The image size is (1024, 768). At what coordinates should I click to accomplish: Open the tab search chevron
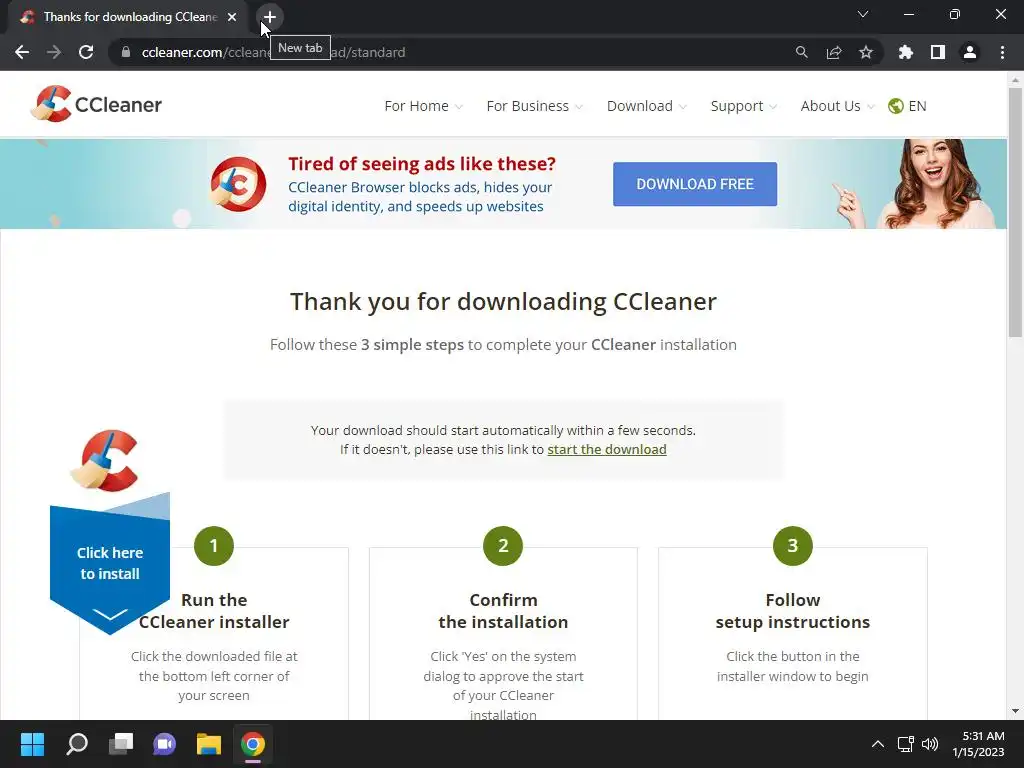(x=863, y=14)
